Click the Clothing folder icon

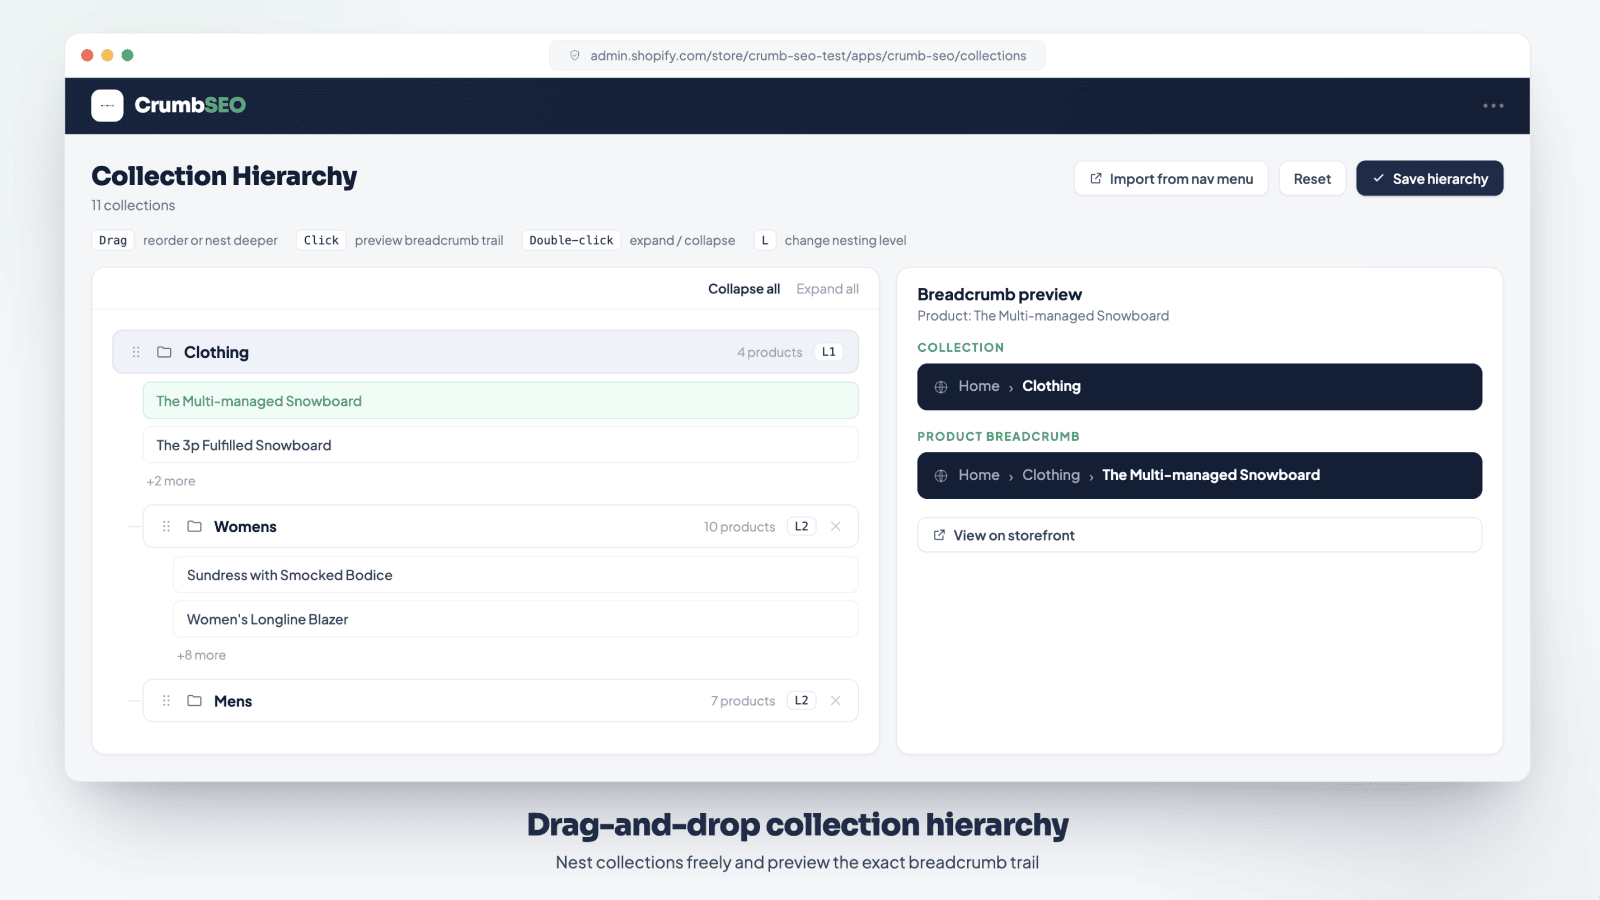(x=164, y=352)
